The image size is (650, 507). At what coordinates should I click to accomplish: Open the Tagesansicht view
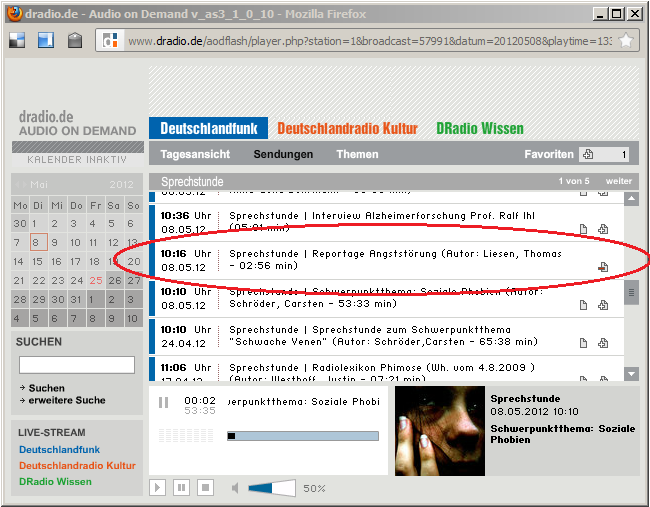point(195,155)
